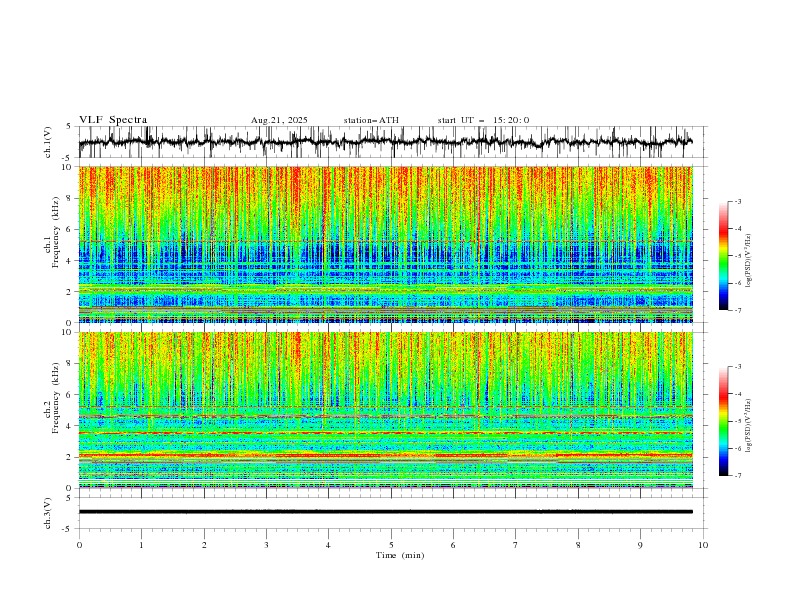The image size is (792, 612).
Task: Click the time axis tick label "8"
Action: coord(578,545)
